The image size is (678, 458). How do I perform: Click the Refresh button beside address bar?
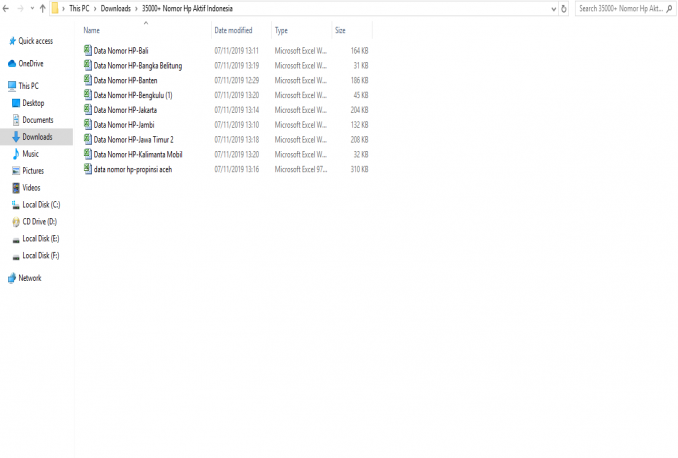(565, 9)
